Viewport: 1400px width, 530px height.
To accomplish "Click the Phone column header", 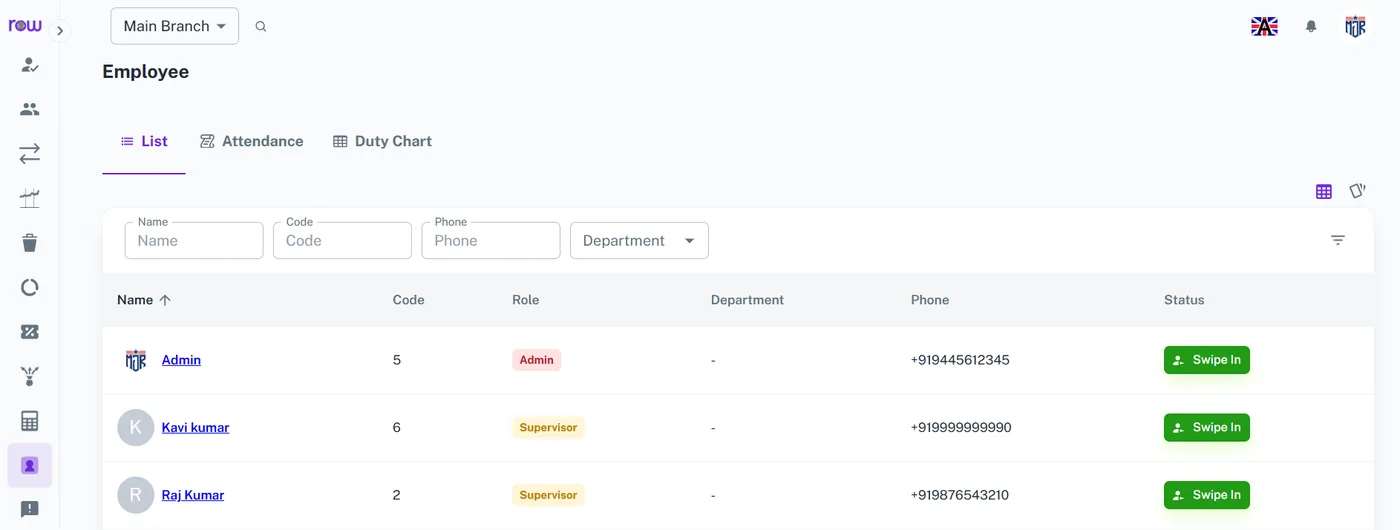I will pos(930,300).
